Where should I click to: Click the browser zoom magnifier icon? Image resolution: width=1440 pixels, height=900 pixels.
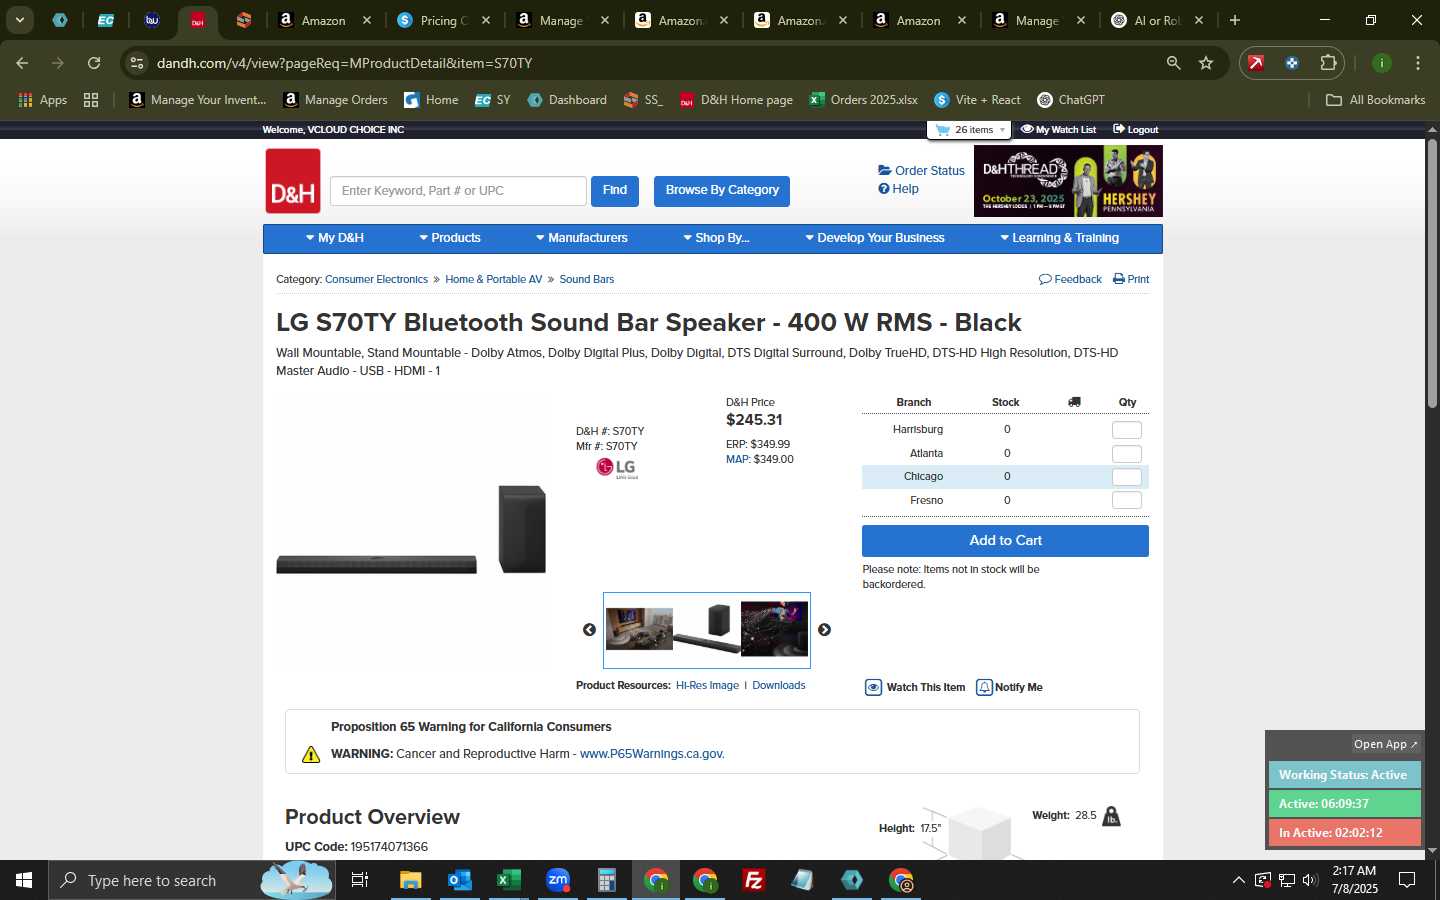(x=1173, y=63)
